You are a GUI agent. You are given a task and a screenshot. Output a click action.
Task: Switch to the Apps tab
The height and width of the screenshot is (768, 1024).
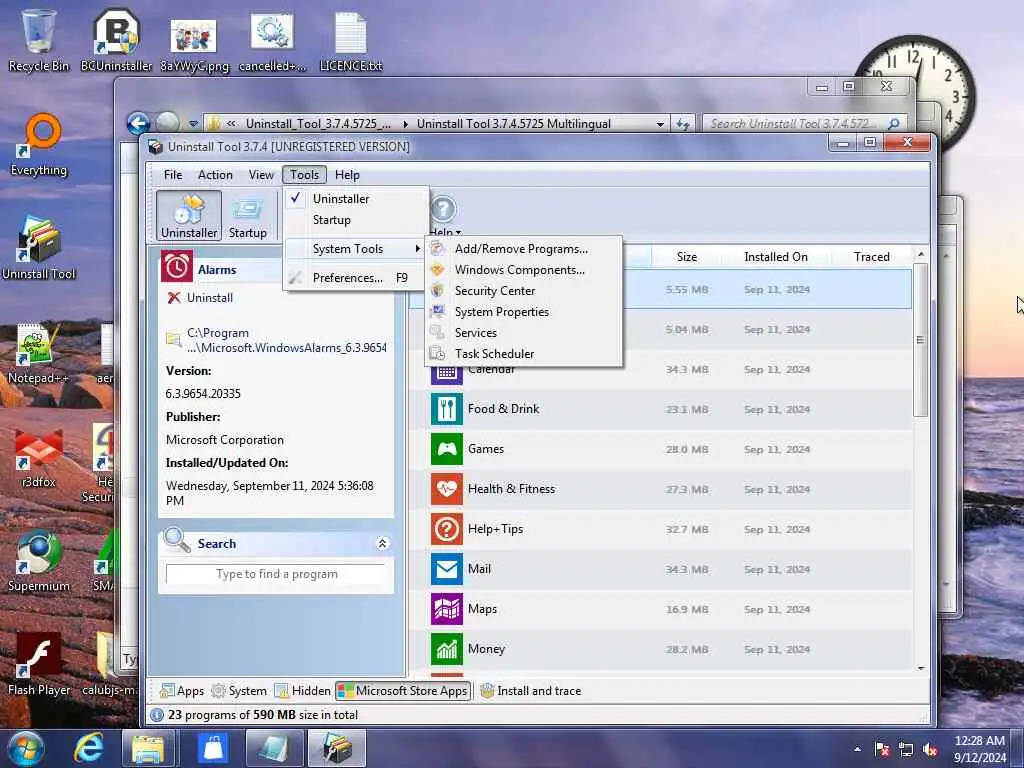click(182, 691)
